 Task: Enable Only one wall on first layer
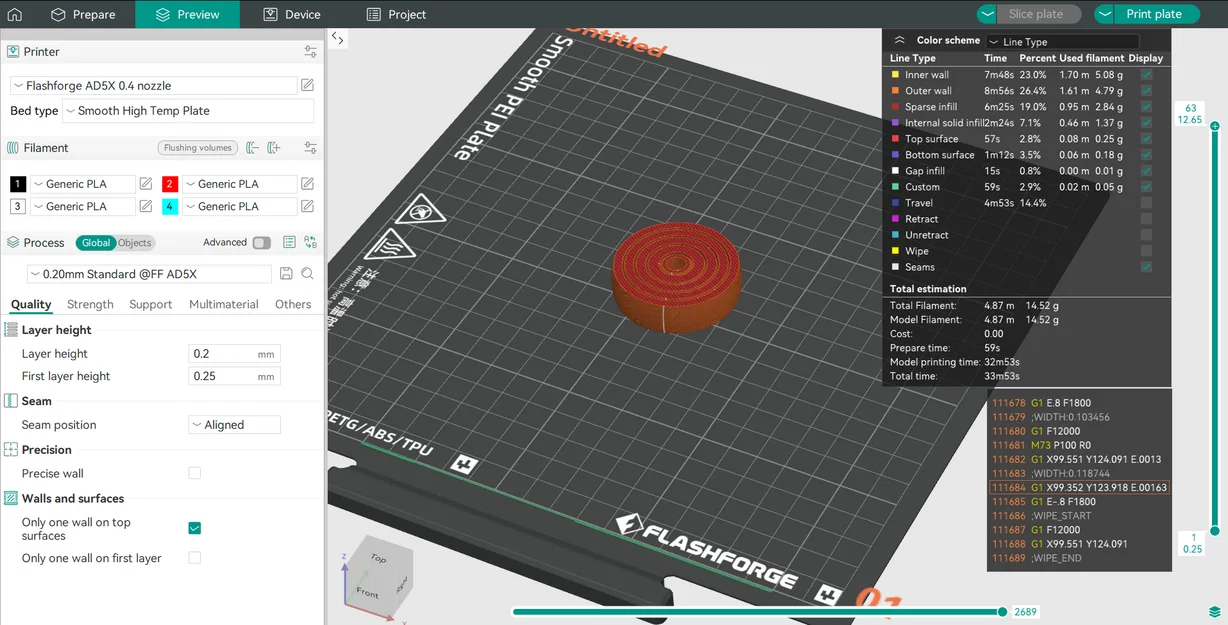(195, 558)
